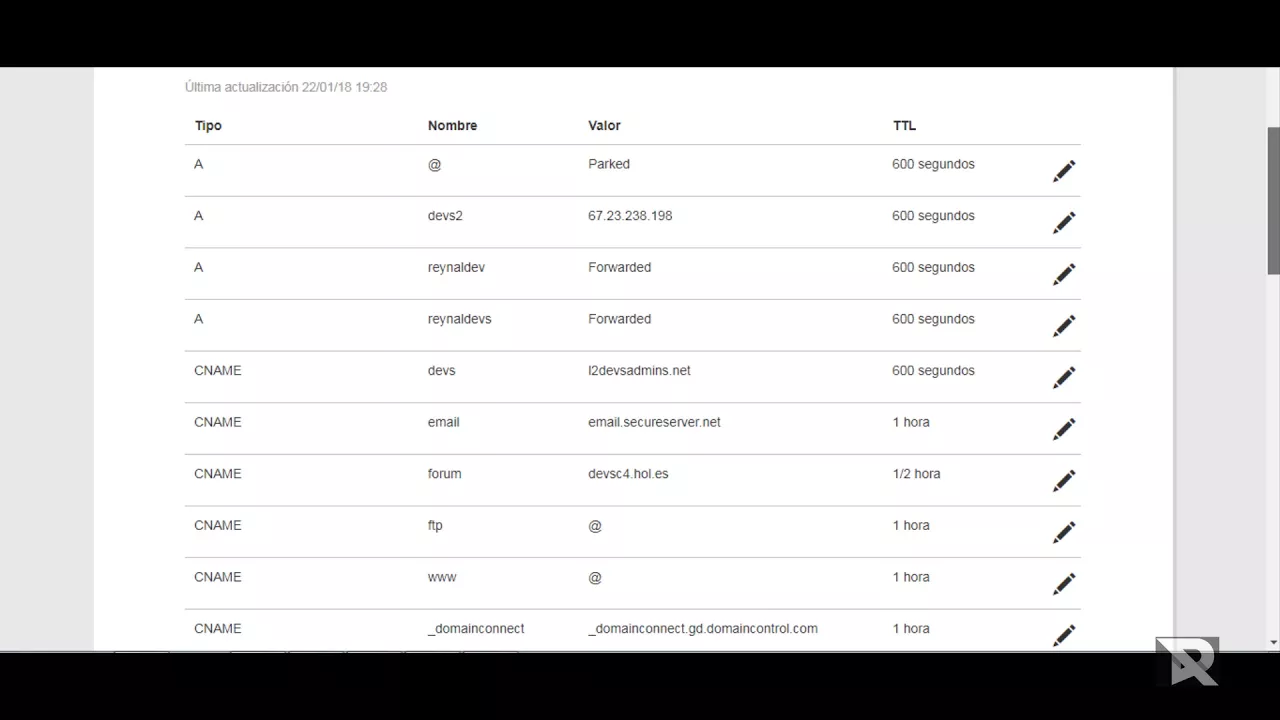Sort by the Tipo column header
The image size is (1280, 720).
[x=208, y=126]
